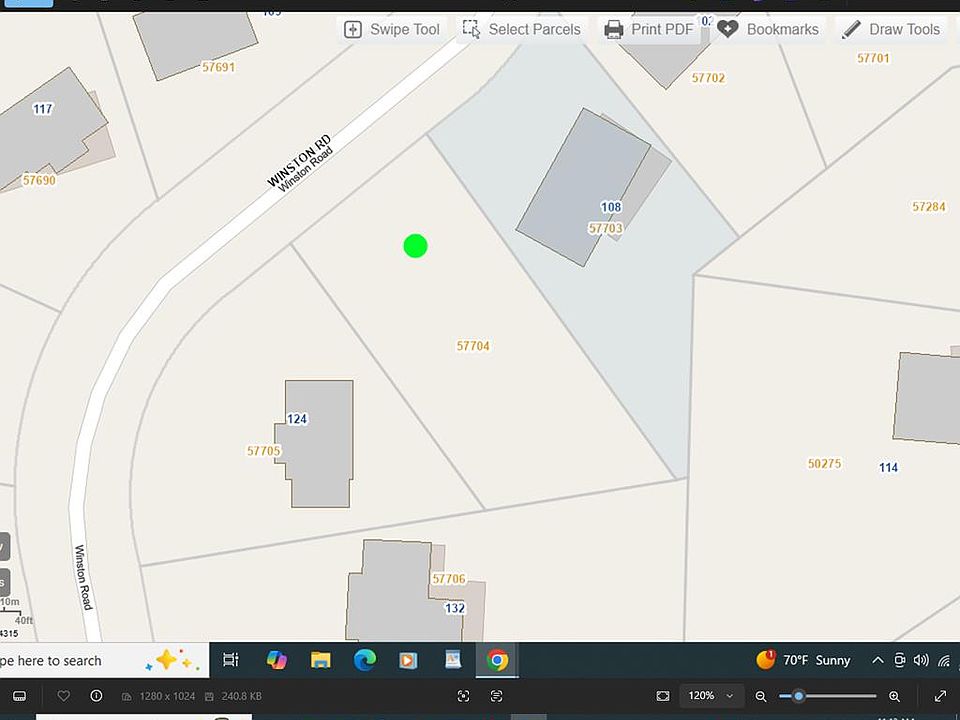
Task: Activate the Swipe Tool
Action: 392,29
